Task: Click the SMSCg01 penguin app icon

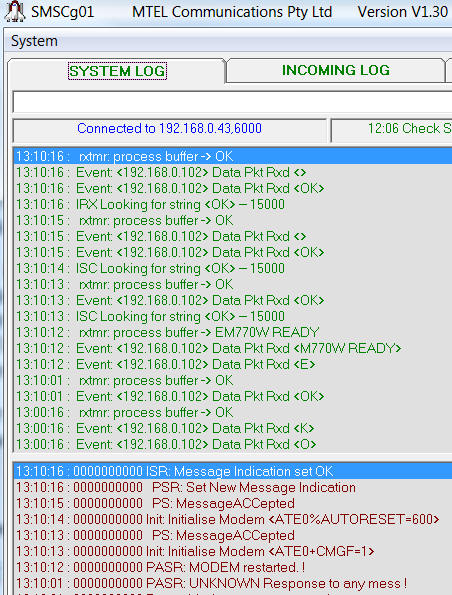Action: coord(14,11)
